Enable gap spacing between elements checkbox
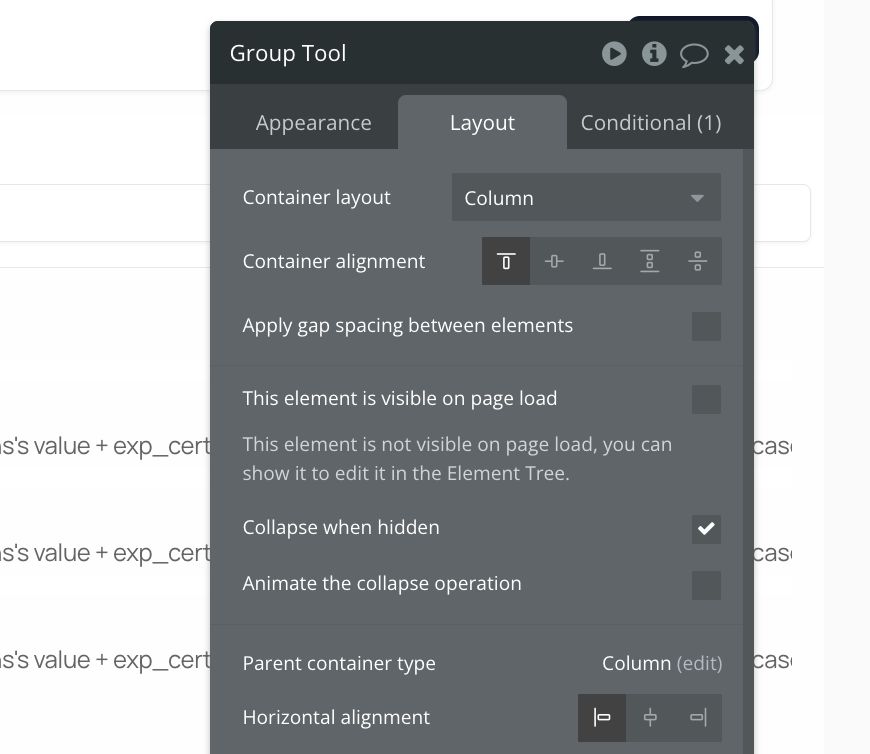The image size is (870, 754). [x=706, y=326]
